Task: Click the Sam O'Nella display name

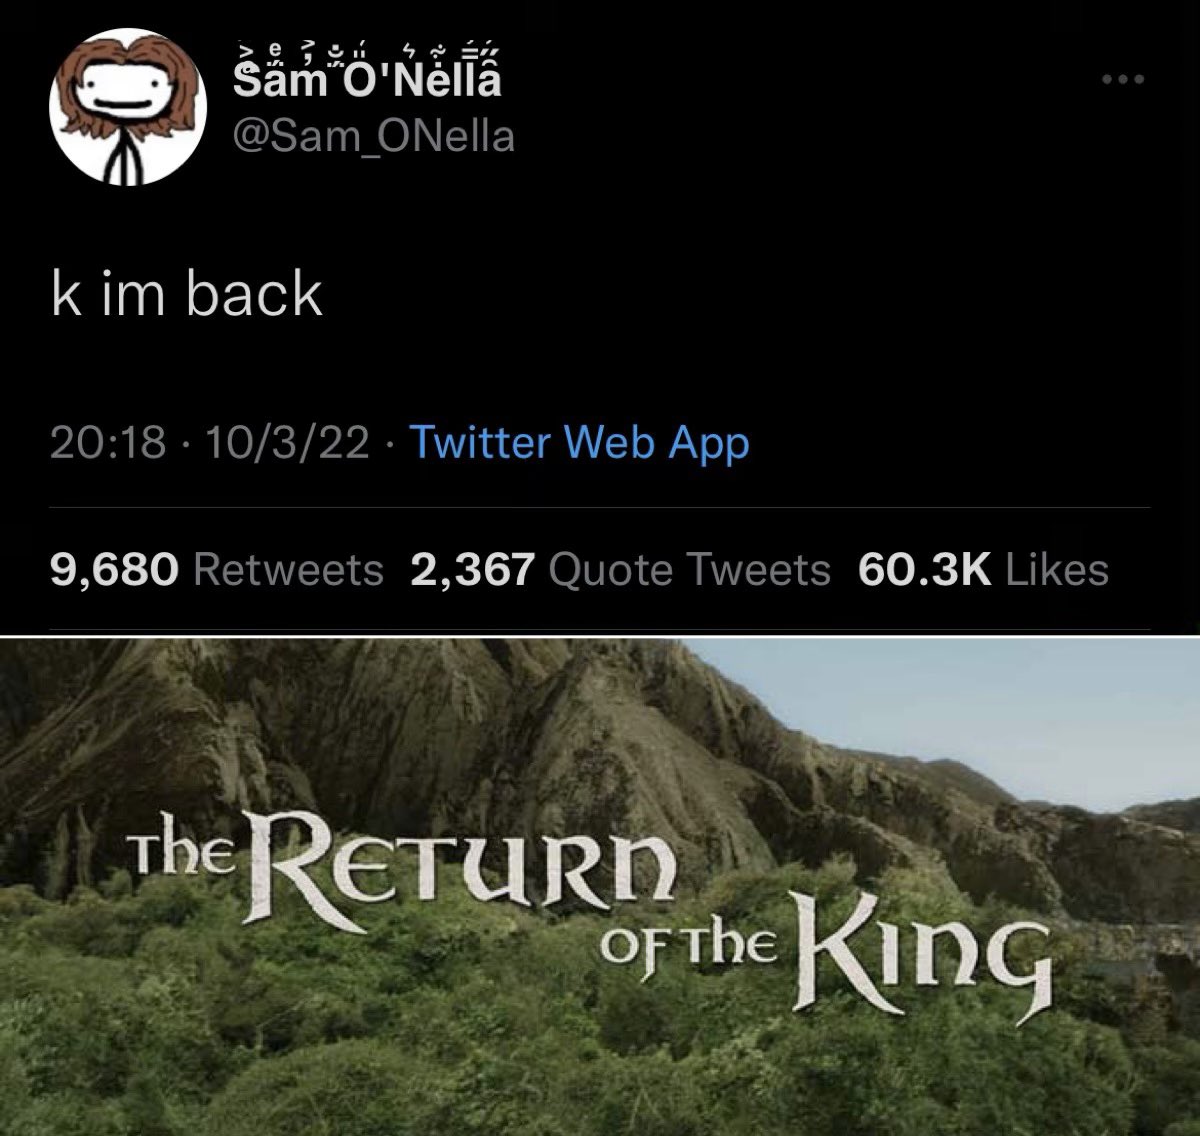Action: [x=367, y=81]
